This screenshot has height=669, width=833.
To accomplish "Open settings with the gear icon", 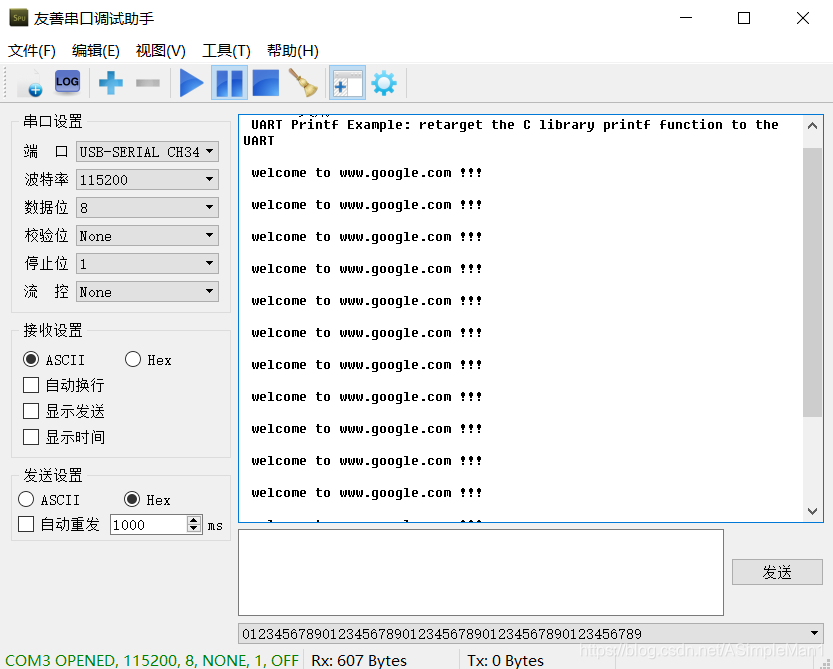I will [x=384, y=83].
